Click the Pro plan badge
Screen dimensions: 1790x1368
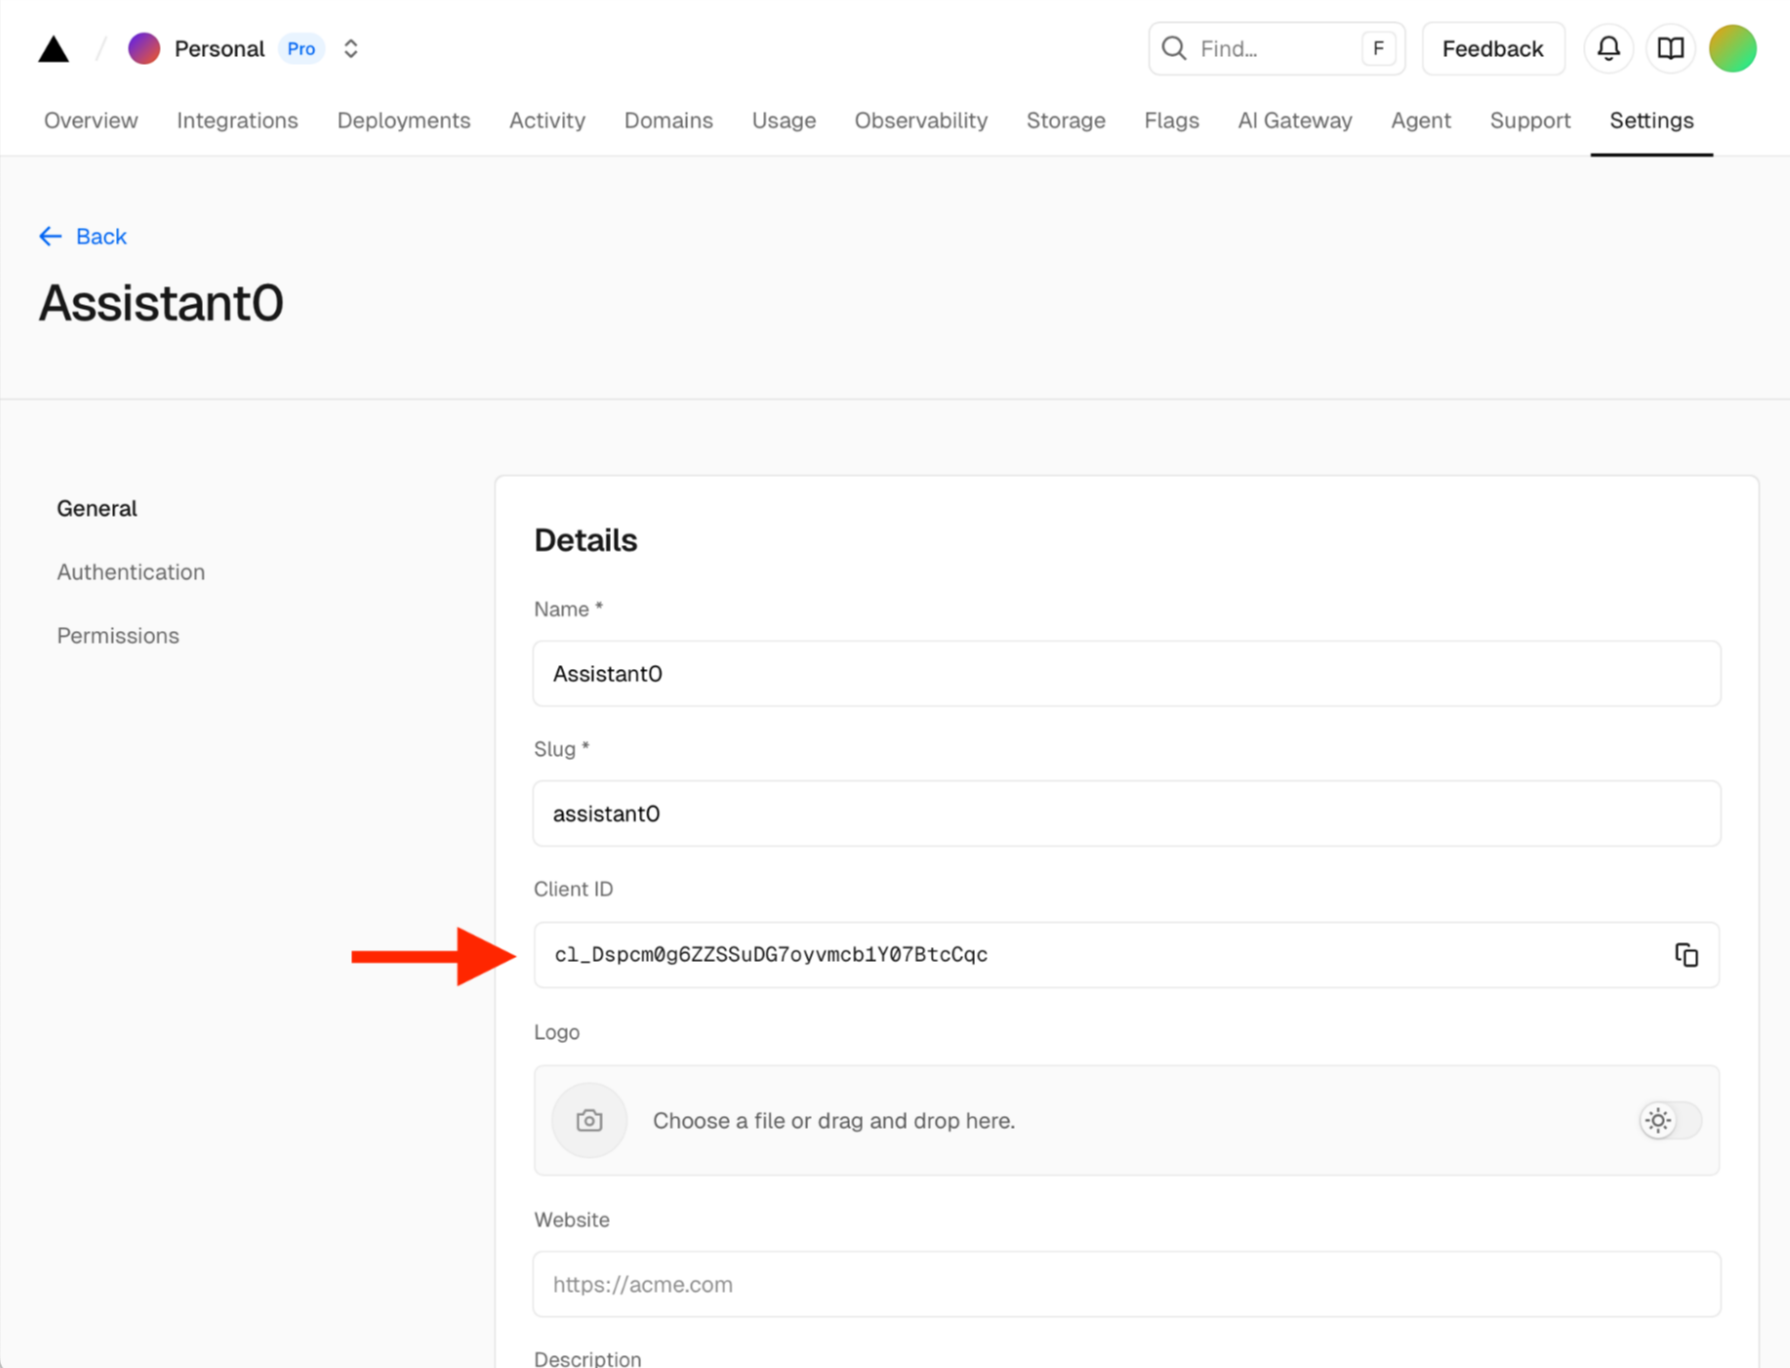[301, 49]
